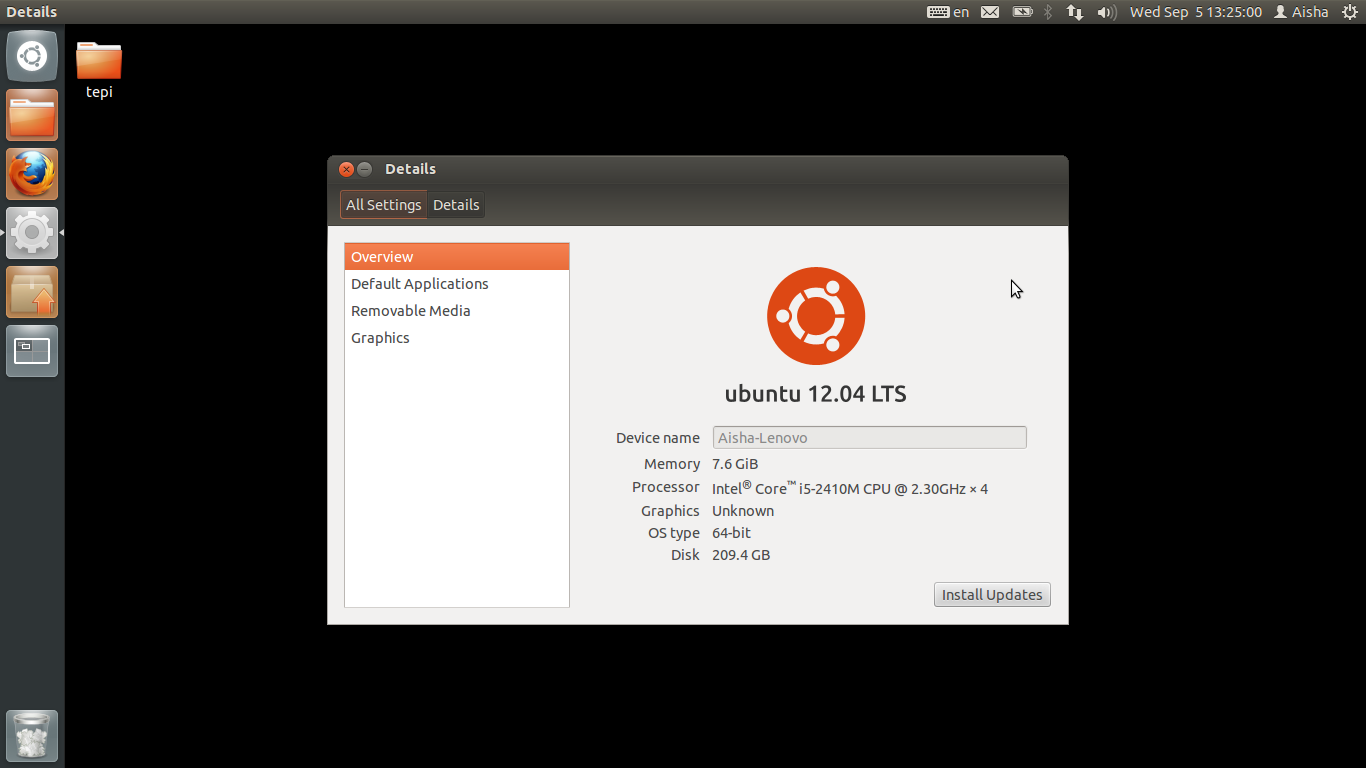Open the mail envelope indicator
This screenshot has width=1366, height=768.
point(990,12)
